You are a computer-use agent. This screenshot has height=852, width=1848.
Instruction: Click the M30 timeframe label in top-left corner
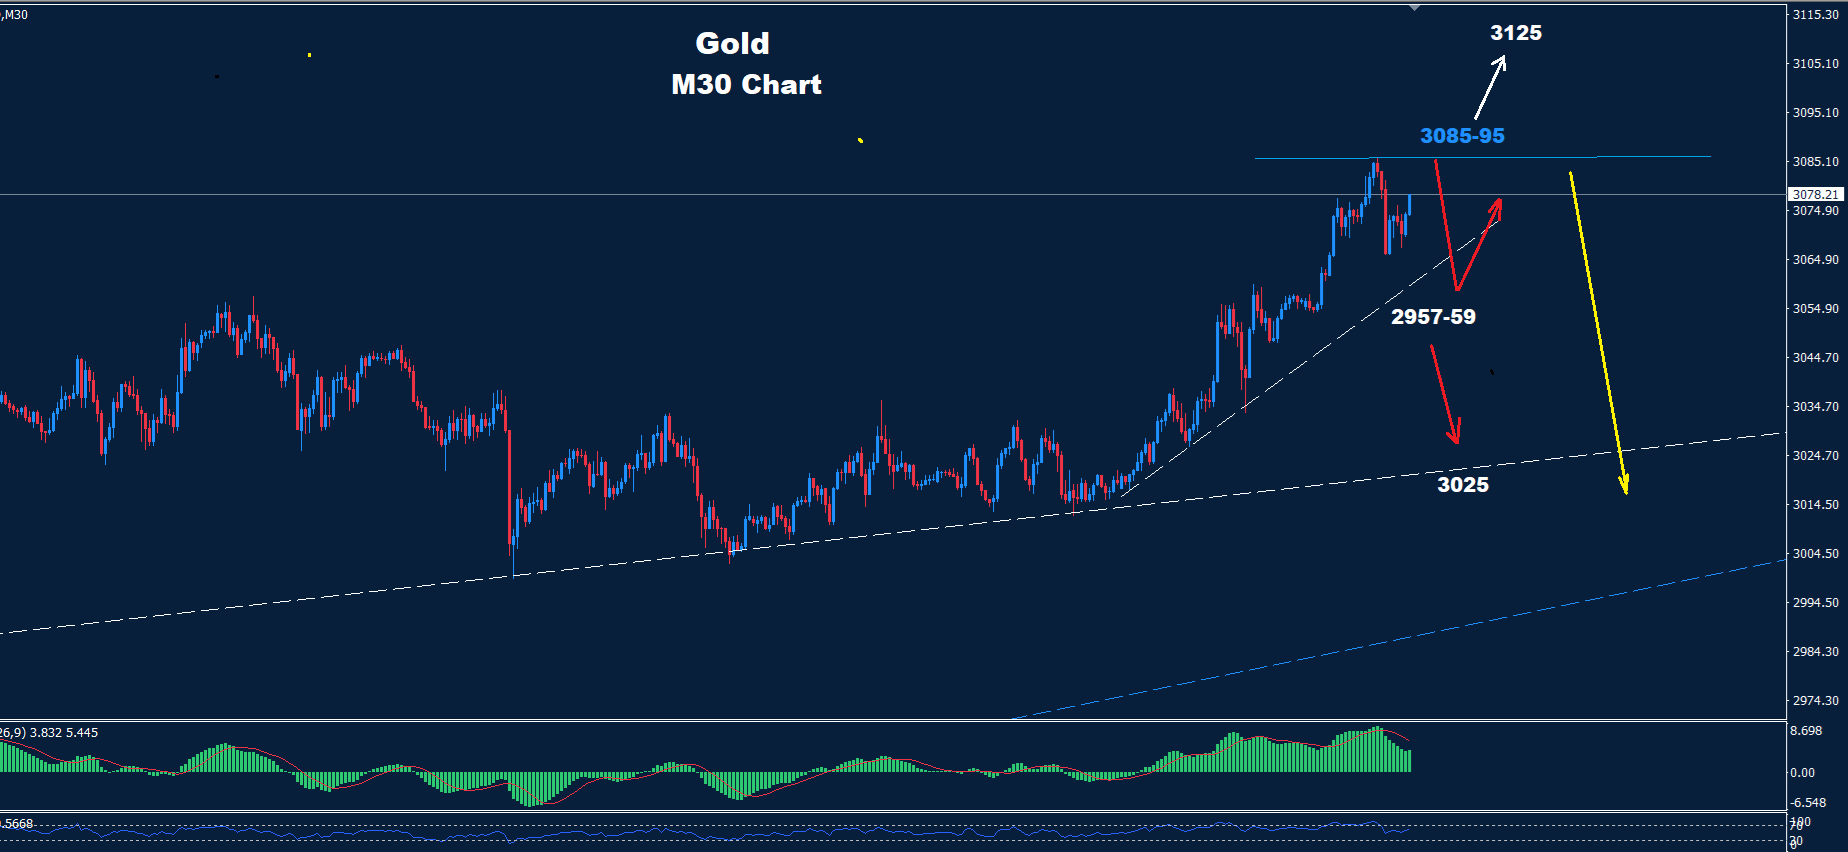(15, 15)
